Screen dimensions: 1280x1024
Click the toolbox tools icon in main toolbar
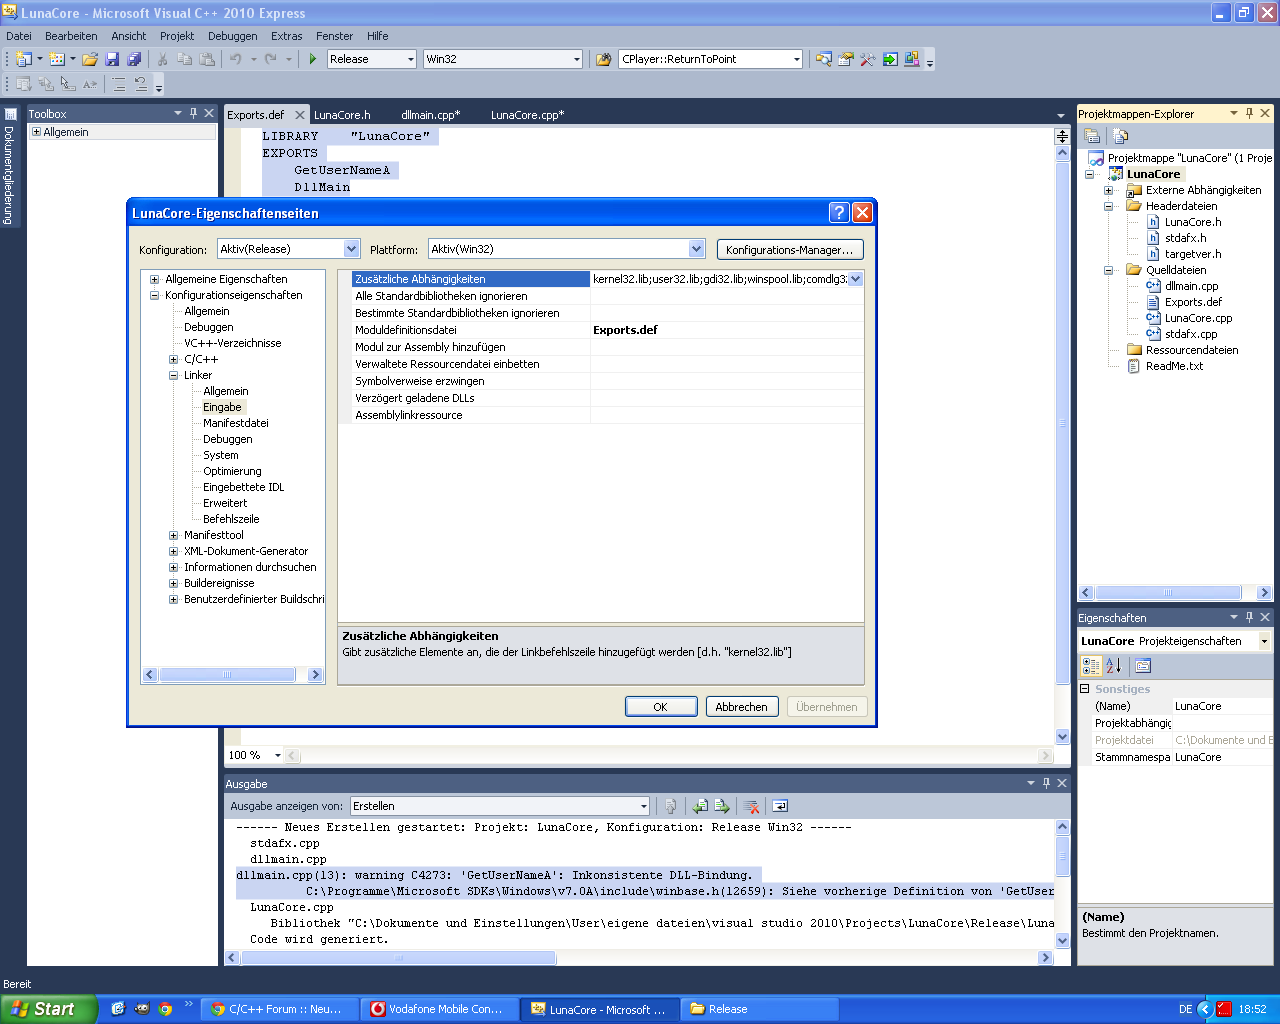pos(867,59)
